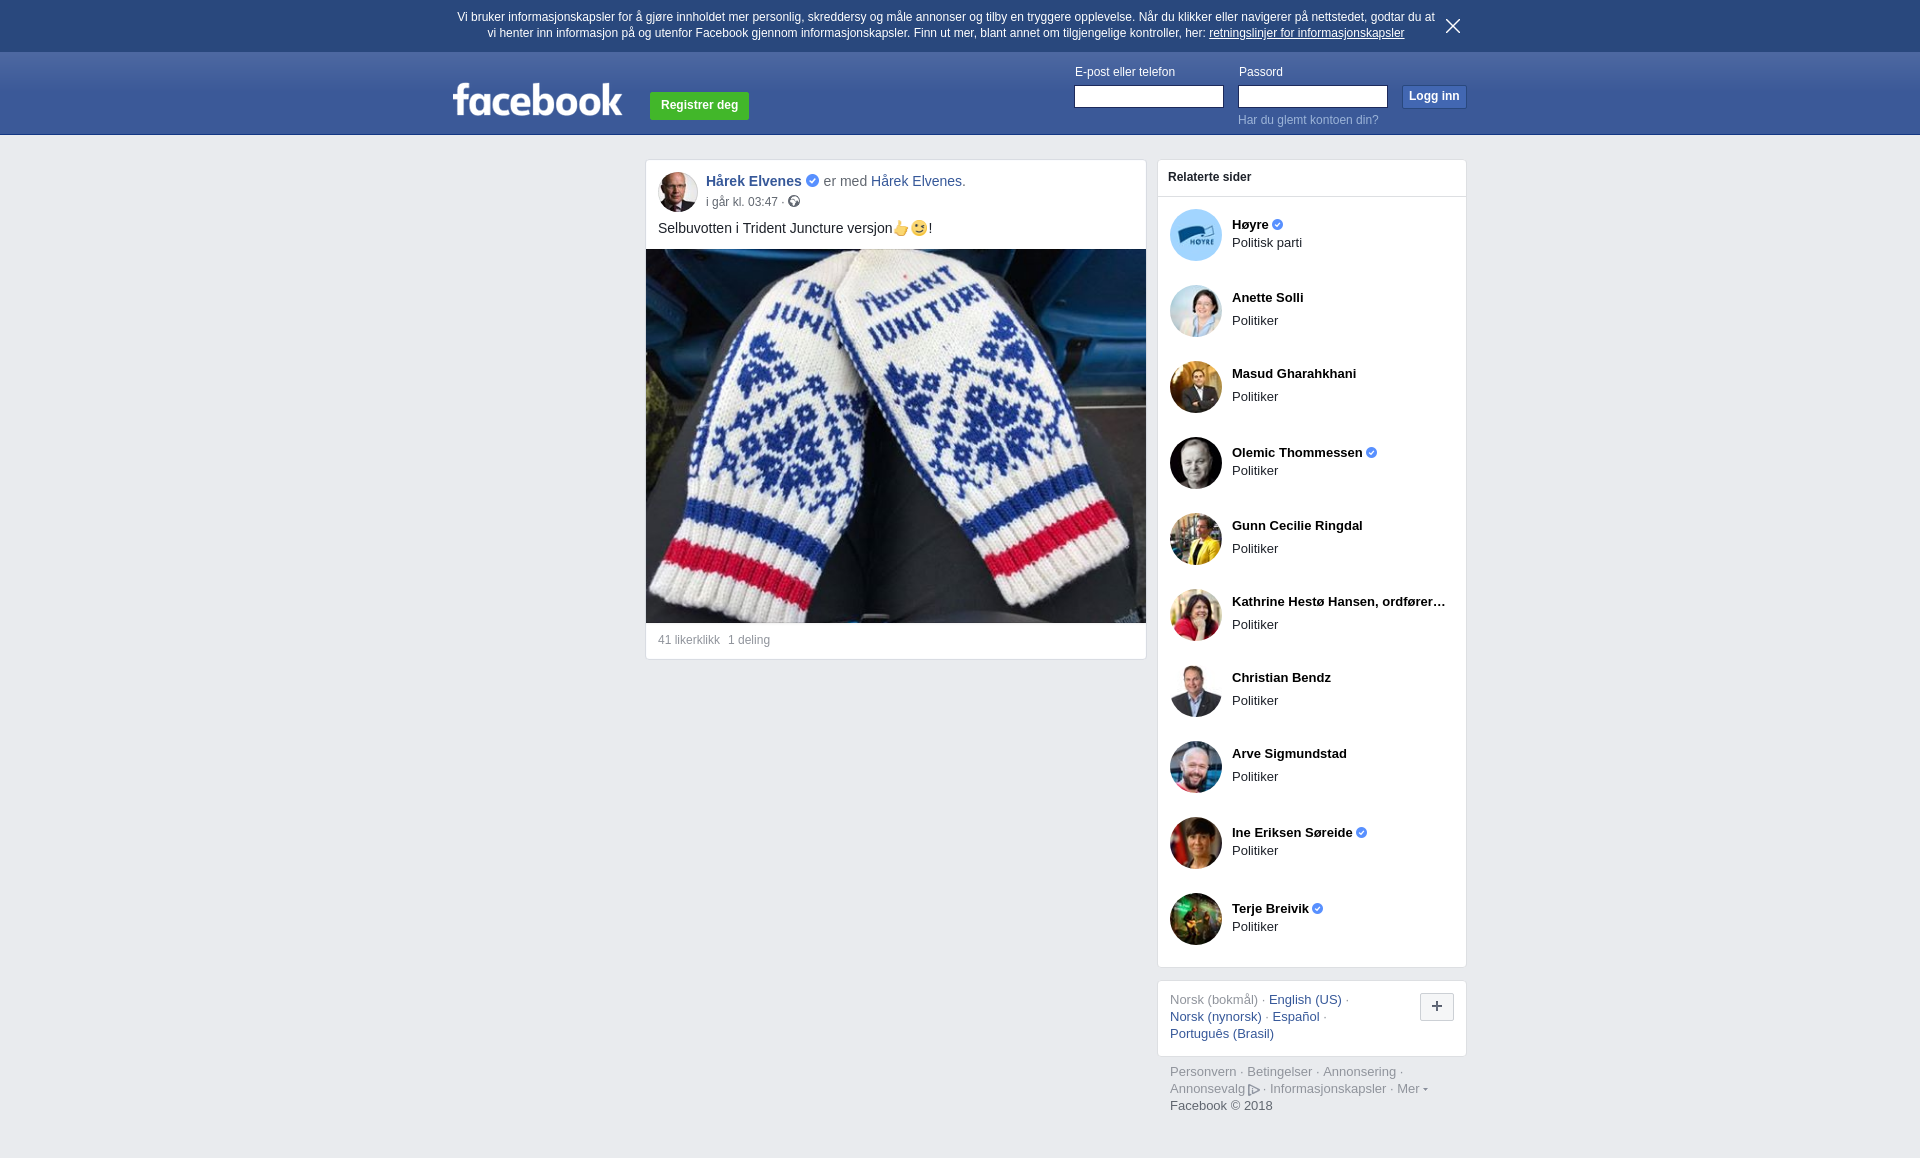Focus the Passord input field
This screenshot has width=1920, height=1158.
click(1313, 96)
